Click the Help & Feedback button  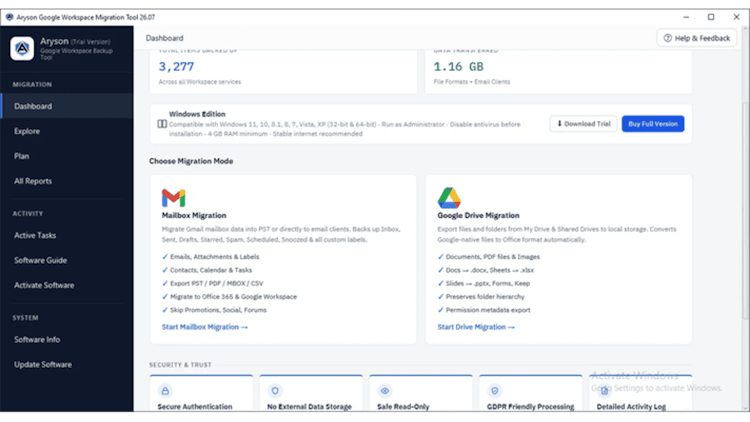(697, 38)
